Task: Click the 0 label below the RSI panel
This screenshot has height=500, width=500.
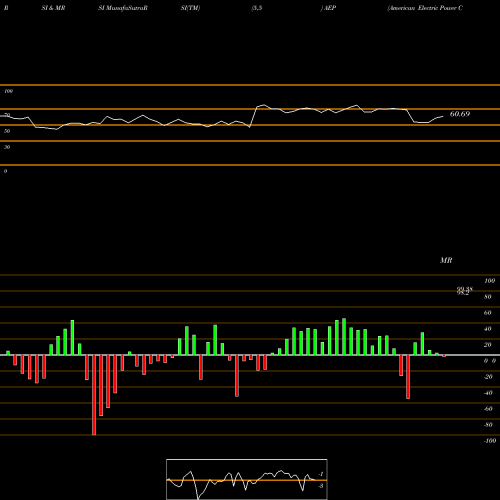Action: pos(5,171)
